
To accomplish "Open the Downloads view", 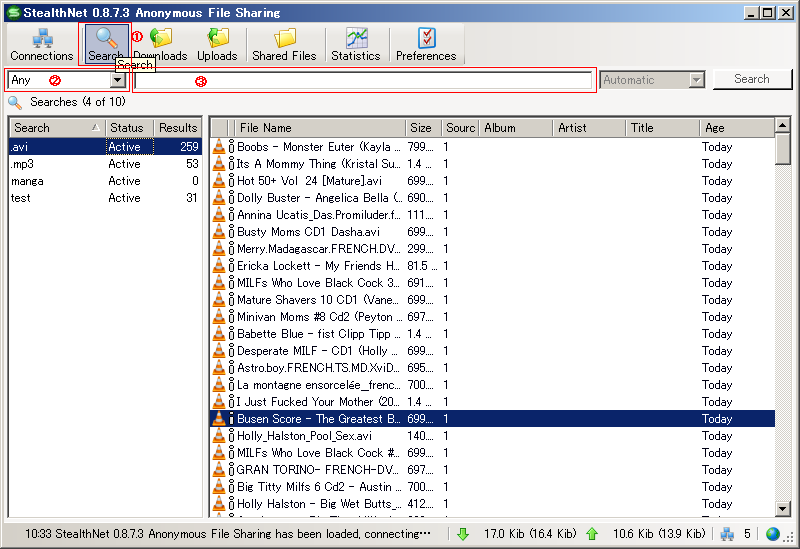I will pyautogui.click(x=161, y=44).
